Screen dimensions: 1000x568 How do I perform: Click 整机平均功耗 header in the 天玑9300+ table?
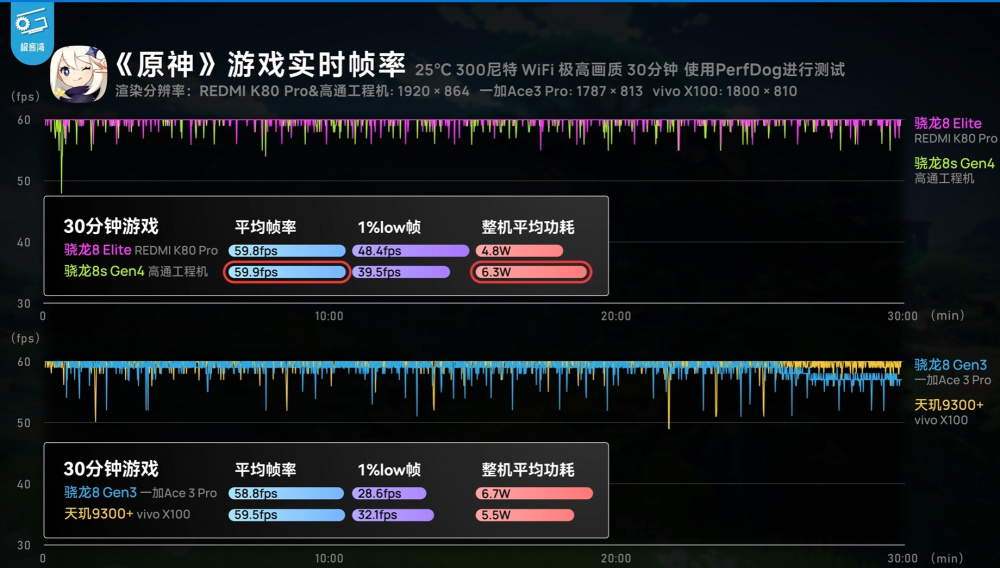(528, 470)
